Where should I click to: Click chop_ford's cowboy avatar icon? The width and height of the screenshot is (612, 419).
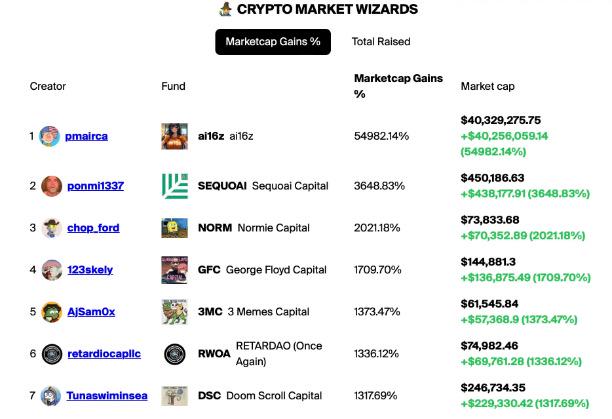50,228
